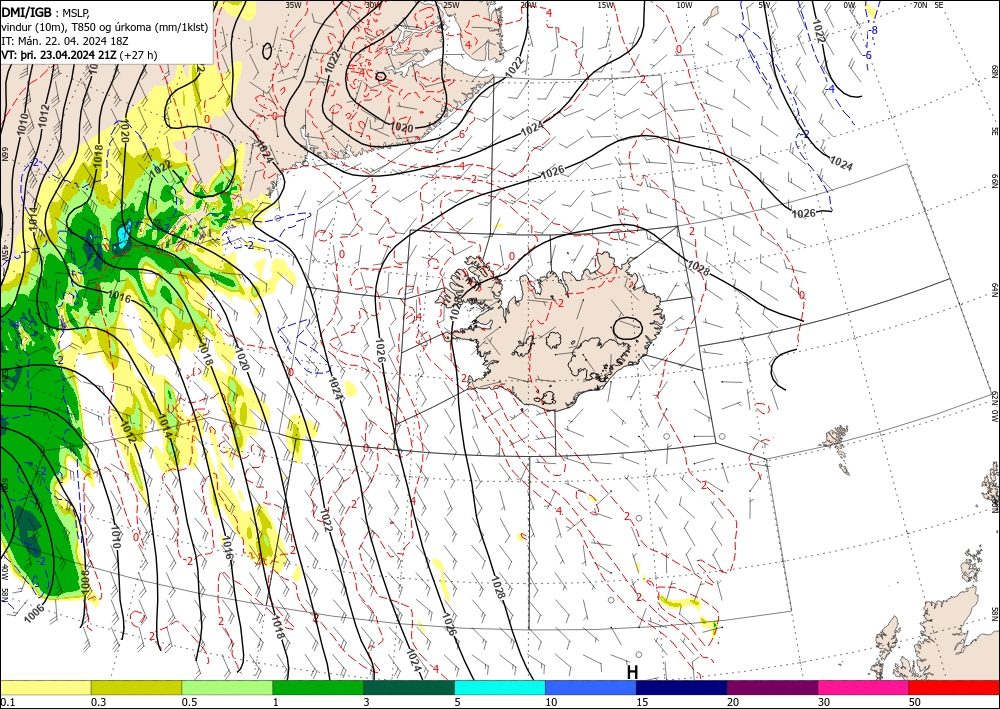1000x709 pixels.
Task: Click the 'IT: Mán. 22. 04. 2024 18Z' line
Action: click(65, 41)
